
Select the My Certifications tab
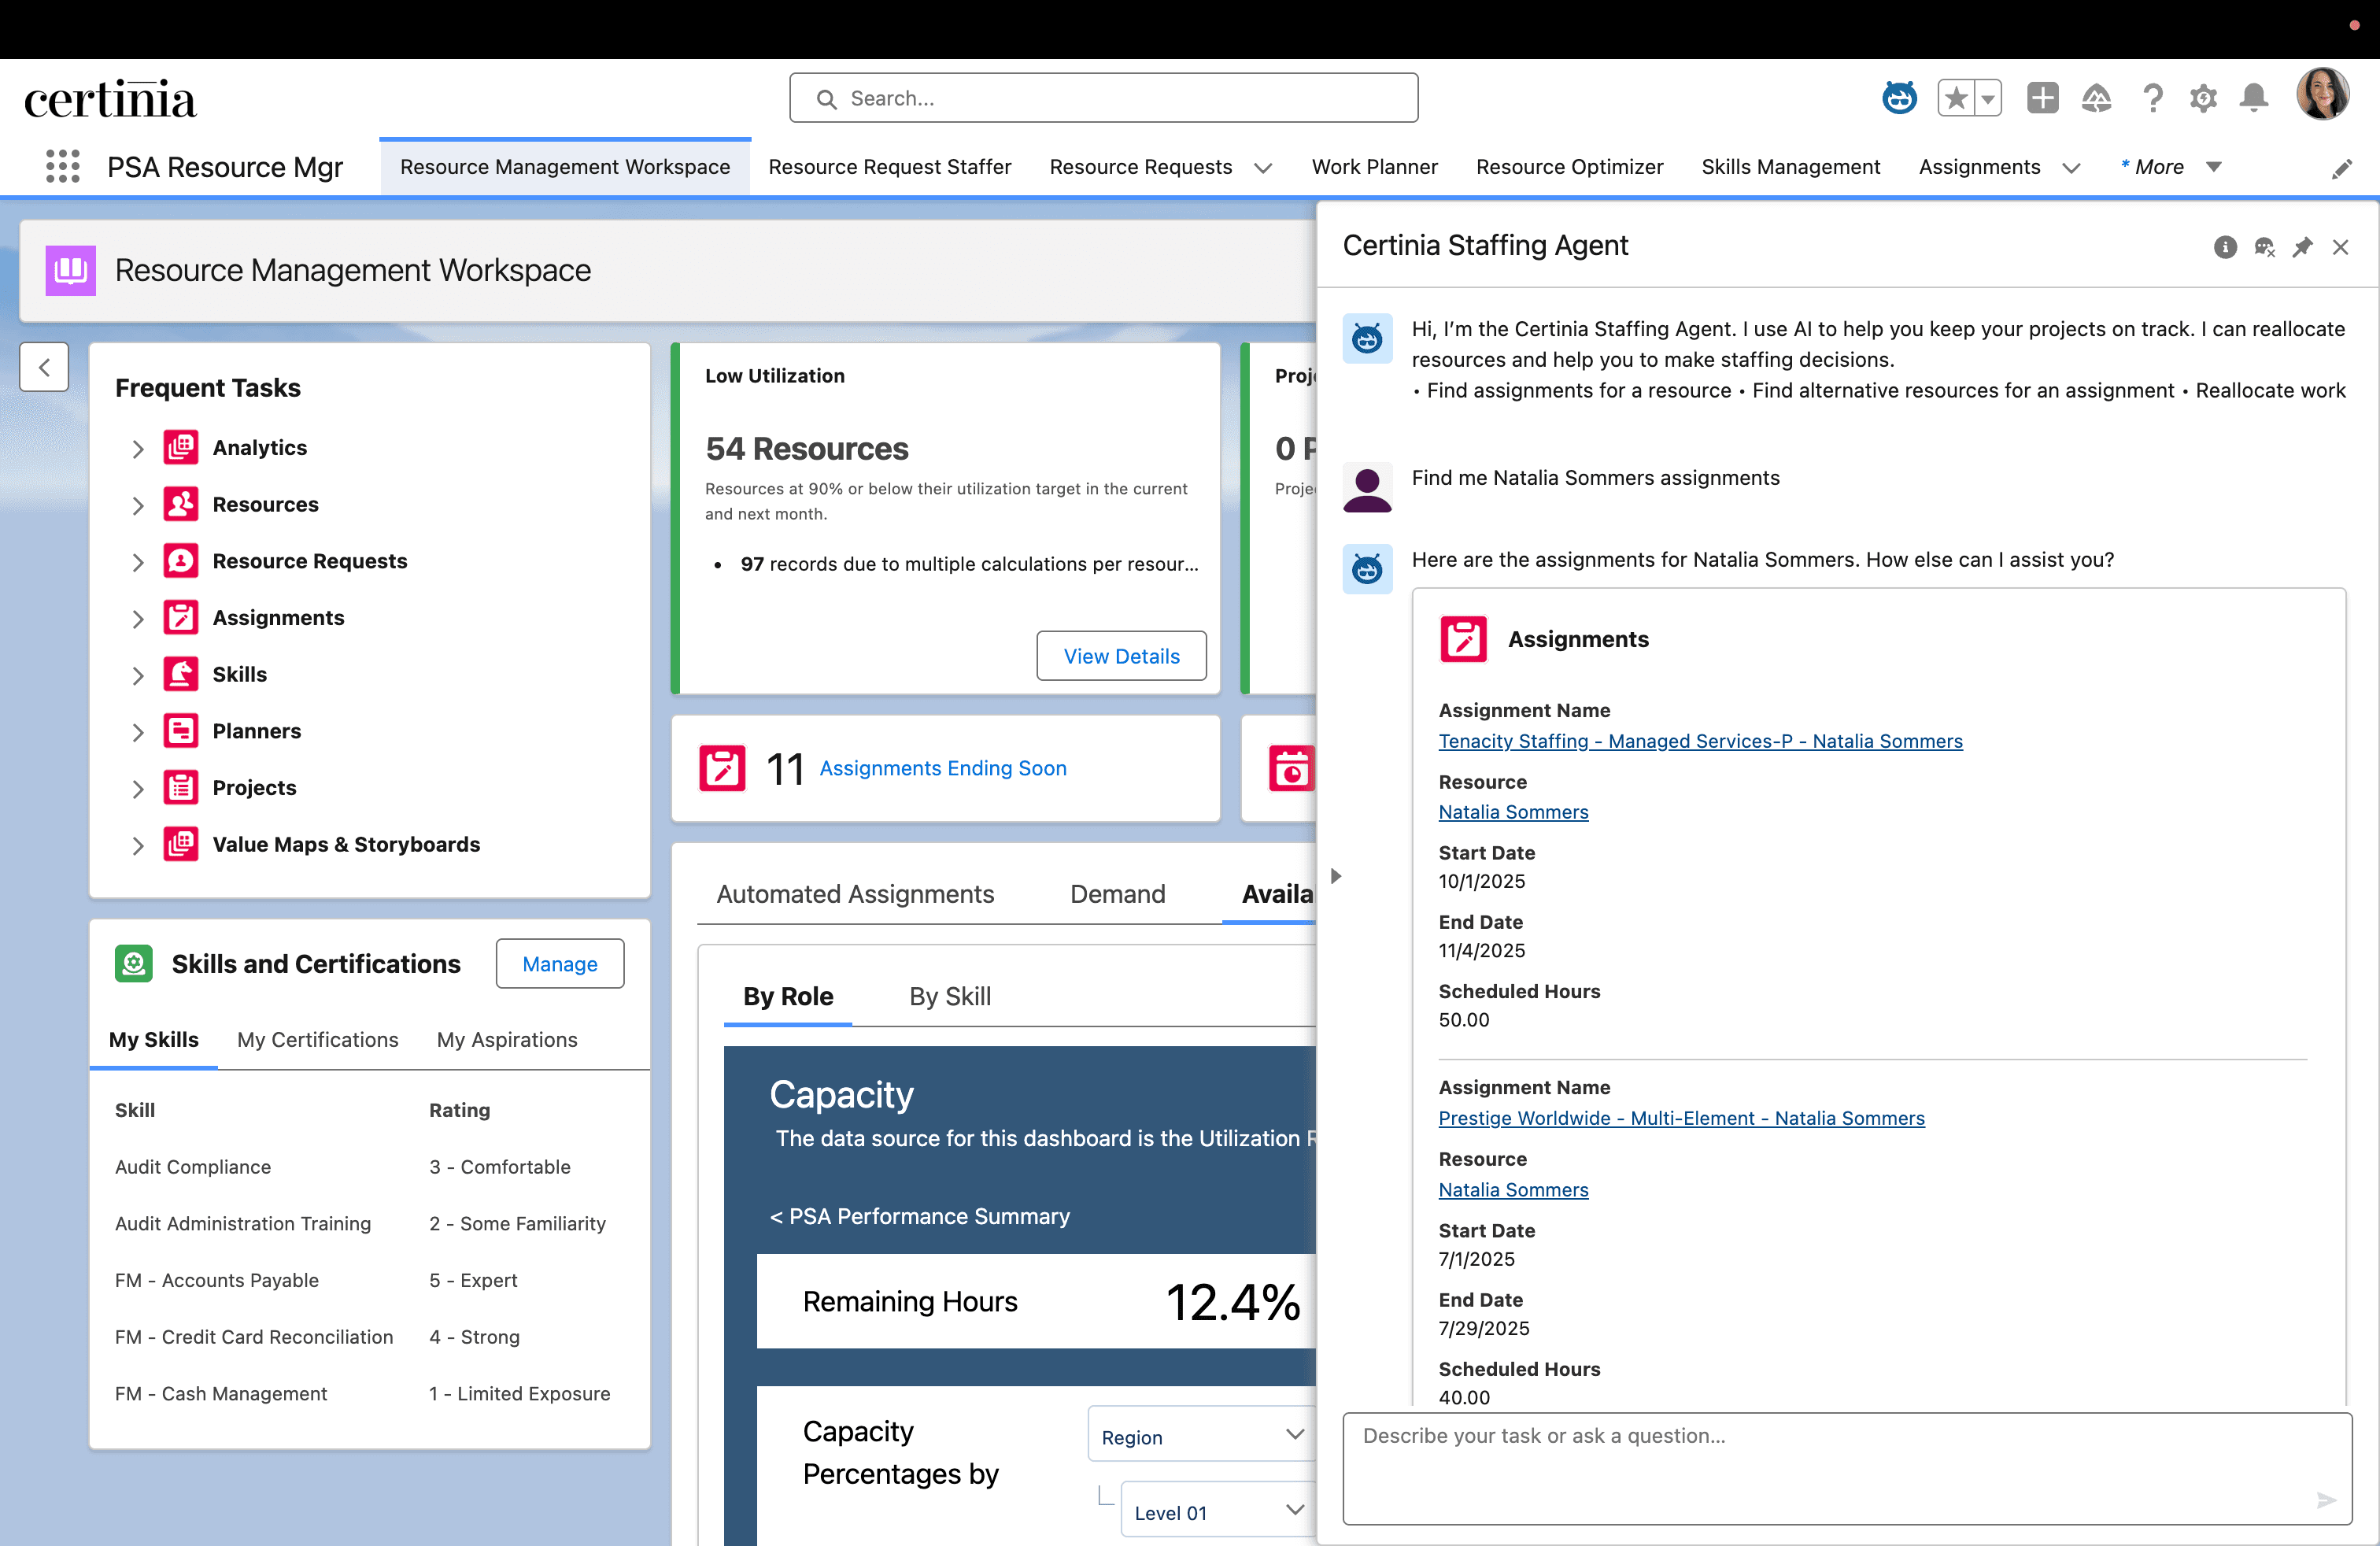click(317, 1039)
